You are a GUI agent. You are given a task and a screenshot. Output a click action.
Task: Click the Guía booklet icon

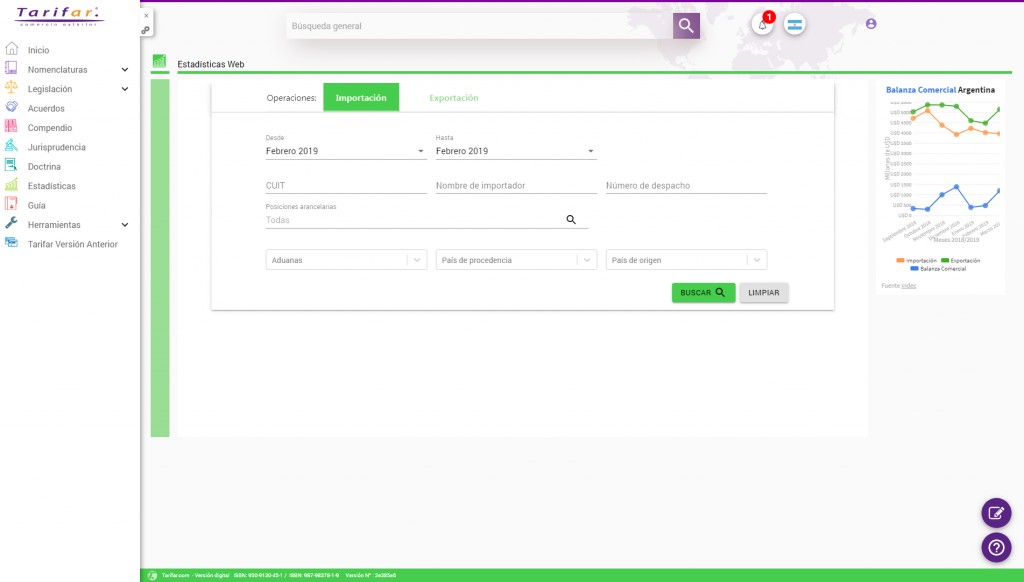pos(11,204)
